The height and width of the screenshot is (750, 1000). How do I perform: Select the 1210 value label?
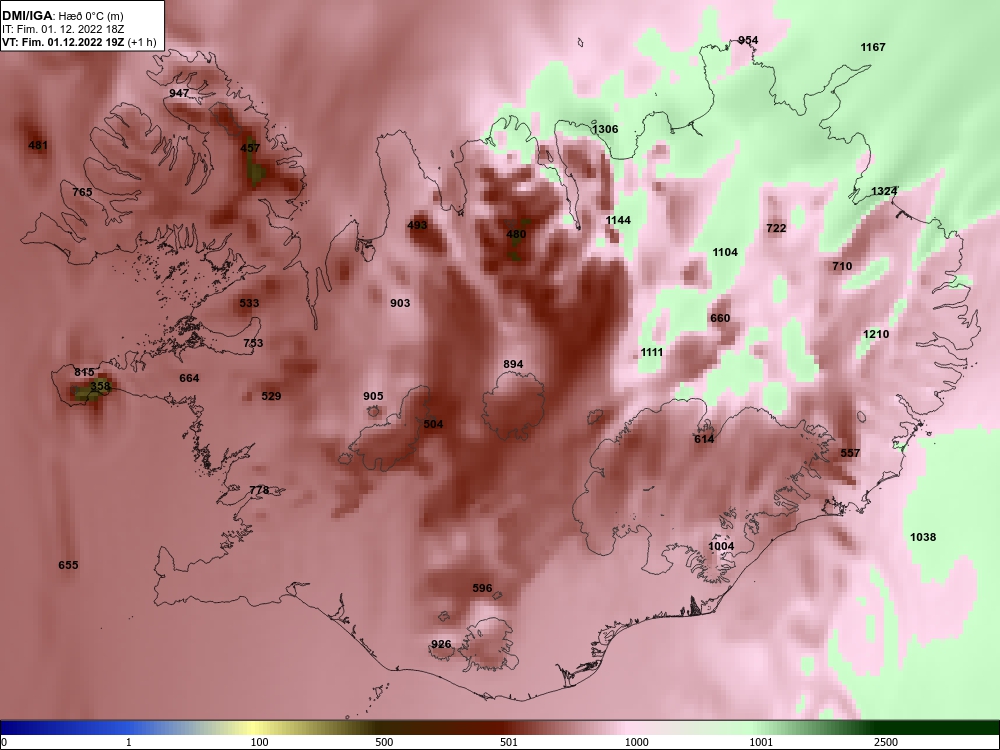[876, 334]
